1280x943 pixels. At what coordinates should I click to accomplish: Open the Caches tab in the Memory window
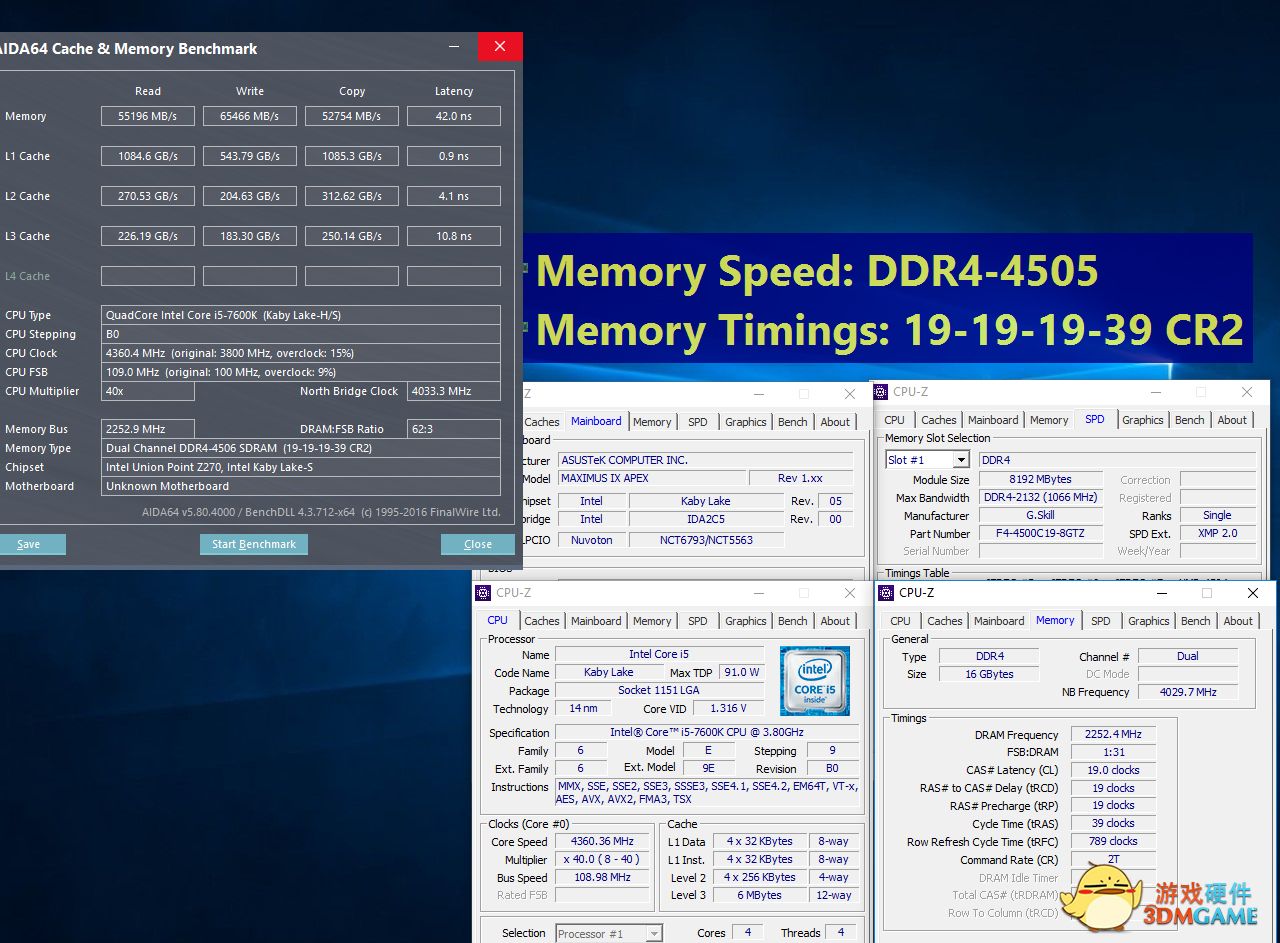click(x=945, y=621)
